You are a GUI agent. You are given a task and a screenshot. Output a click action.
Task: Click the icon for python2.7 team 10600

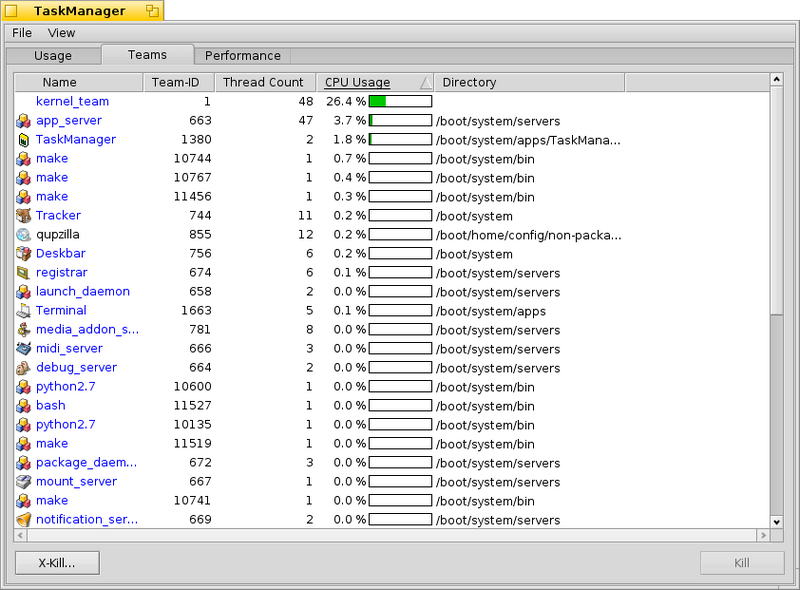23,387
